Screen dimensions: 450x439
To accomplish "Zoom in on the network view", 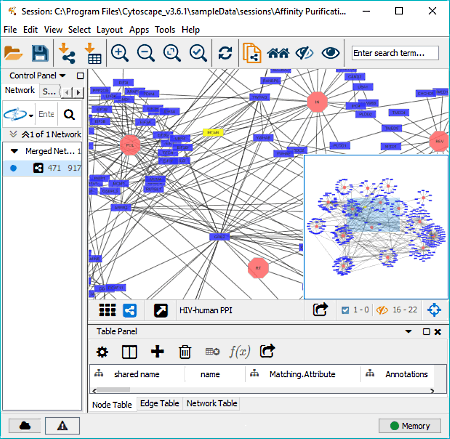I will tap(120, 53).
